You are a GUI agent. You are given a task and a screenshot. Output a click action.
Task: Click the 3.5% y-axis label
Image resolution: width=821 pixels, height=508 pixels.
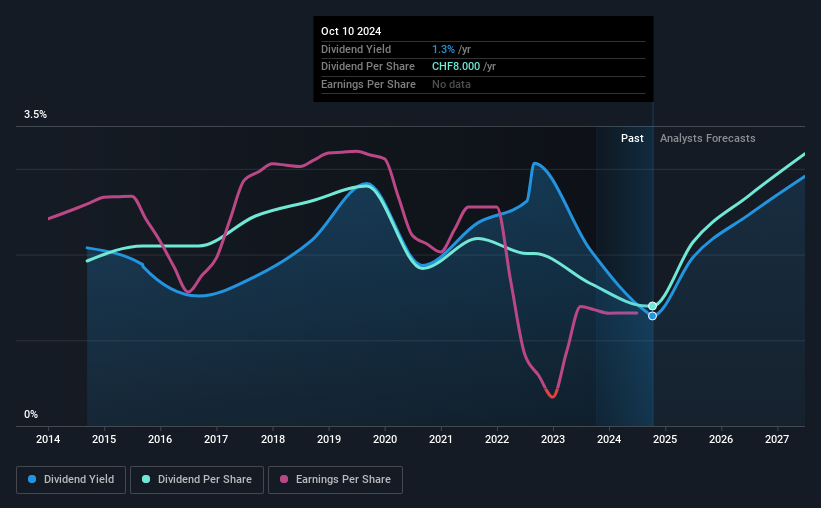coord(35,114)
